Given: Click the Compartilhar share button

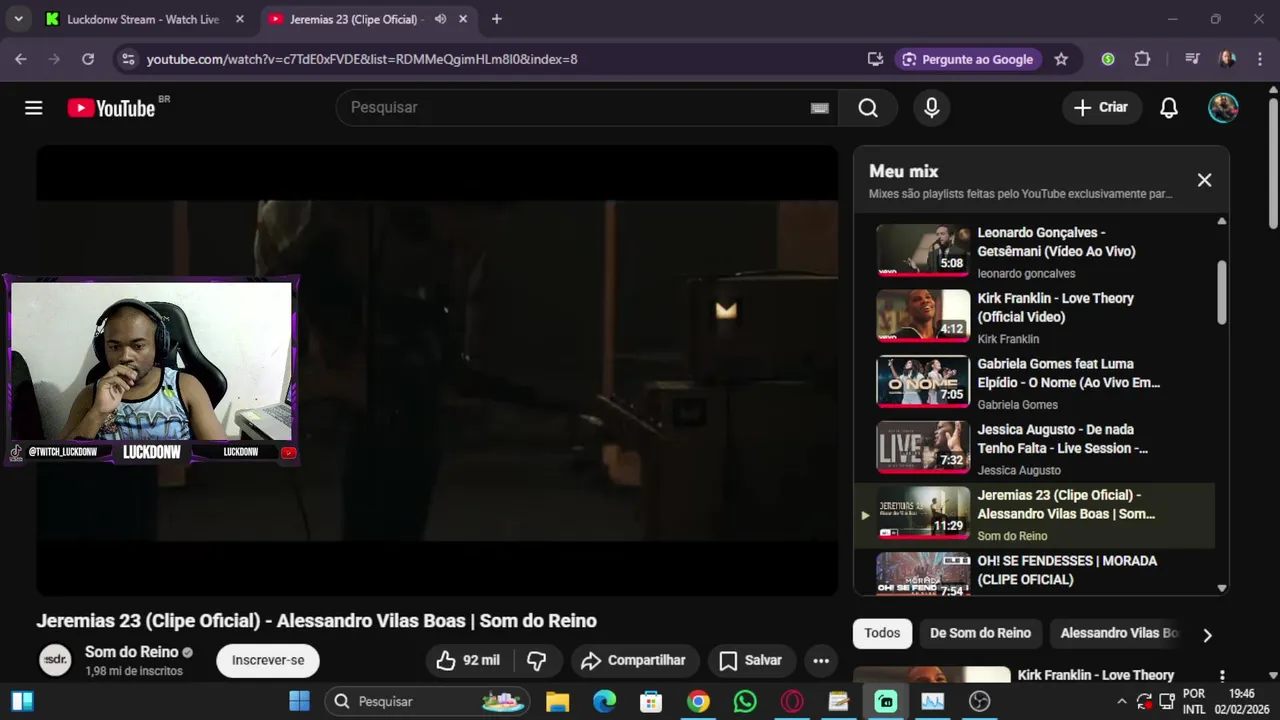Looking at the screenshot, I should click(x=634, y=660).
